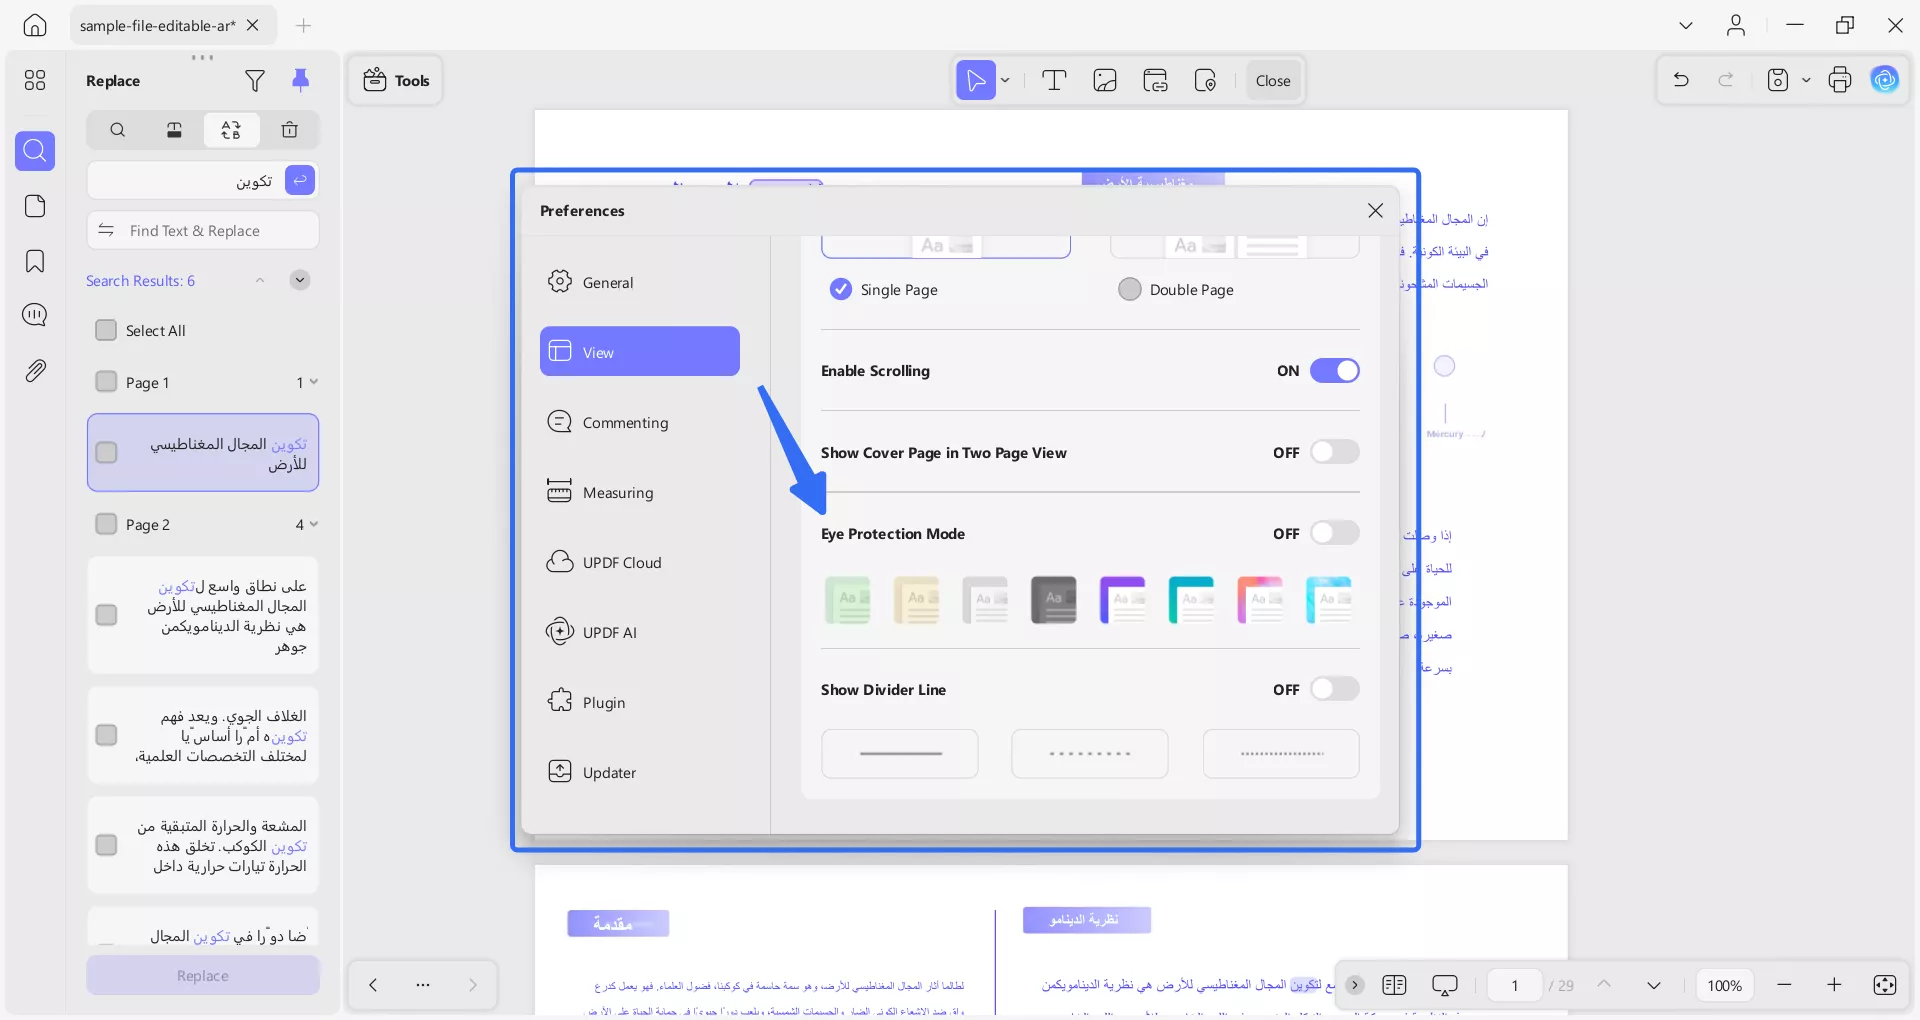Open the UPDF AI assistant icon in toolbar
This screenshot has width=1920, height=1020.
1885,80
